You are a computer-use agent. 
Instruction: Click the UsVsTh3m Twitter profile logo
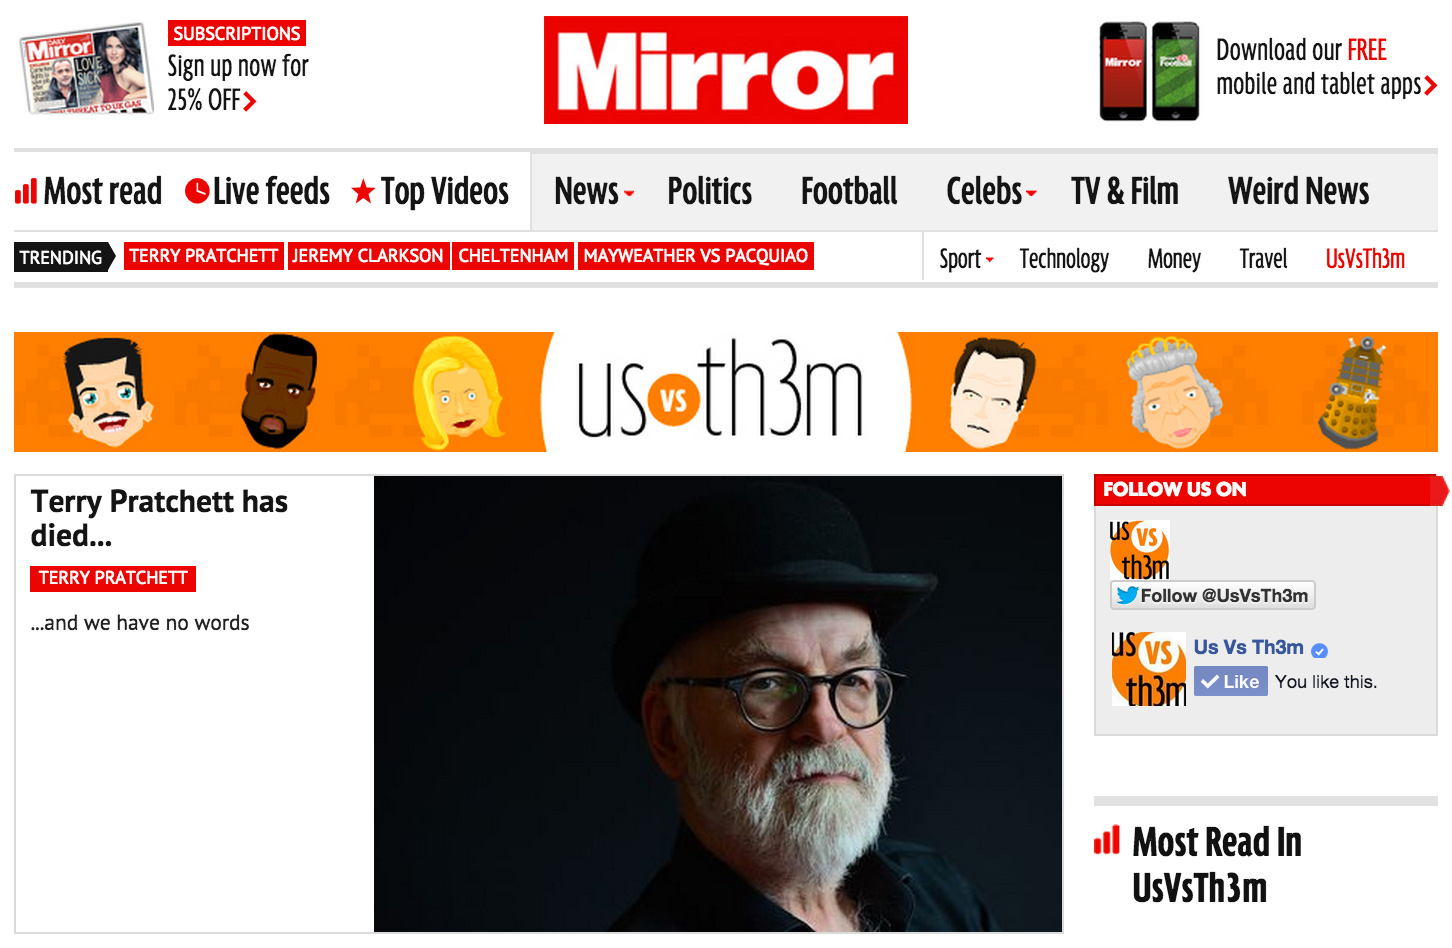click(1139, 550)
